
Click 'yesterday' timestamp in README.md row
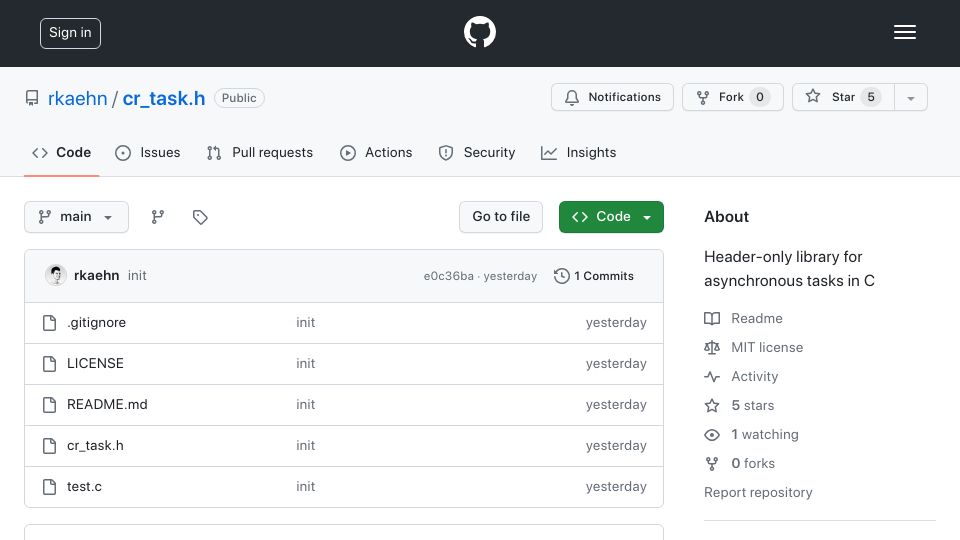(616, 405)
